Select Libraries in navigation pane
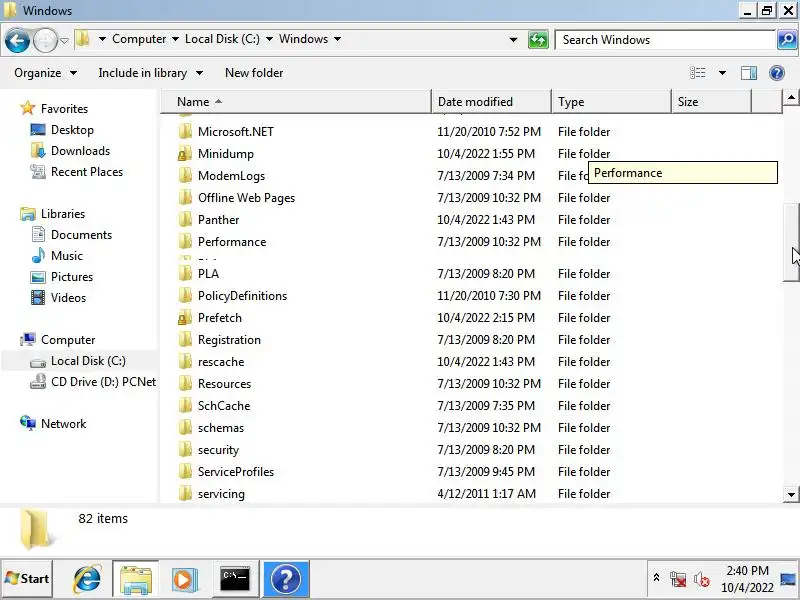This screenshot has height=600, width=800. pyautogui.click(x=63, y=213)
